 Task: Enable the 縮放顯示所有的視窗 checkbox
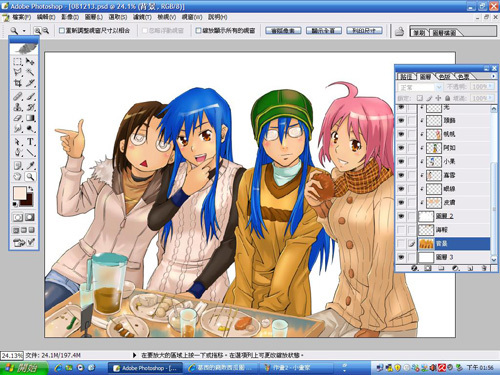pos(198,31)
